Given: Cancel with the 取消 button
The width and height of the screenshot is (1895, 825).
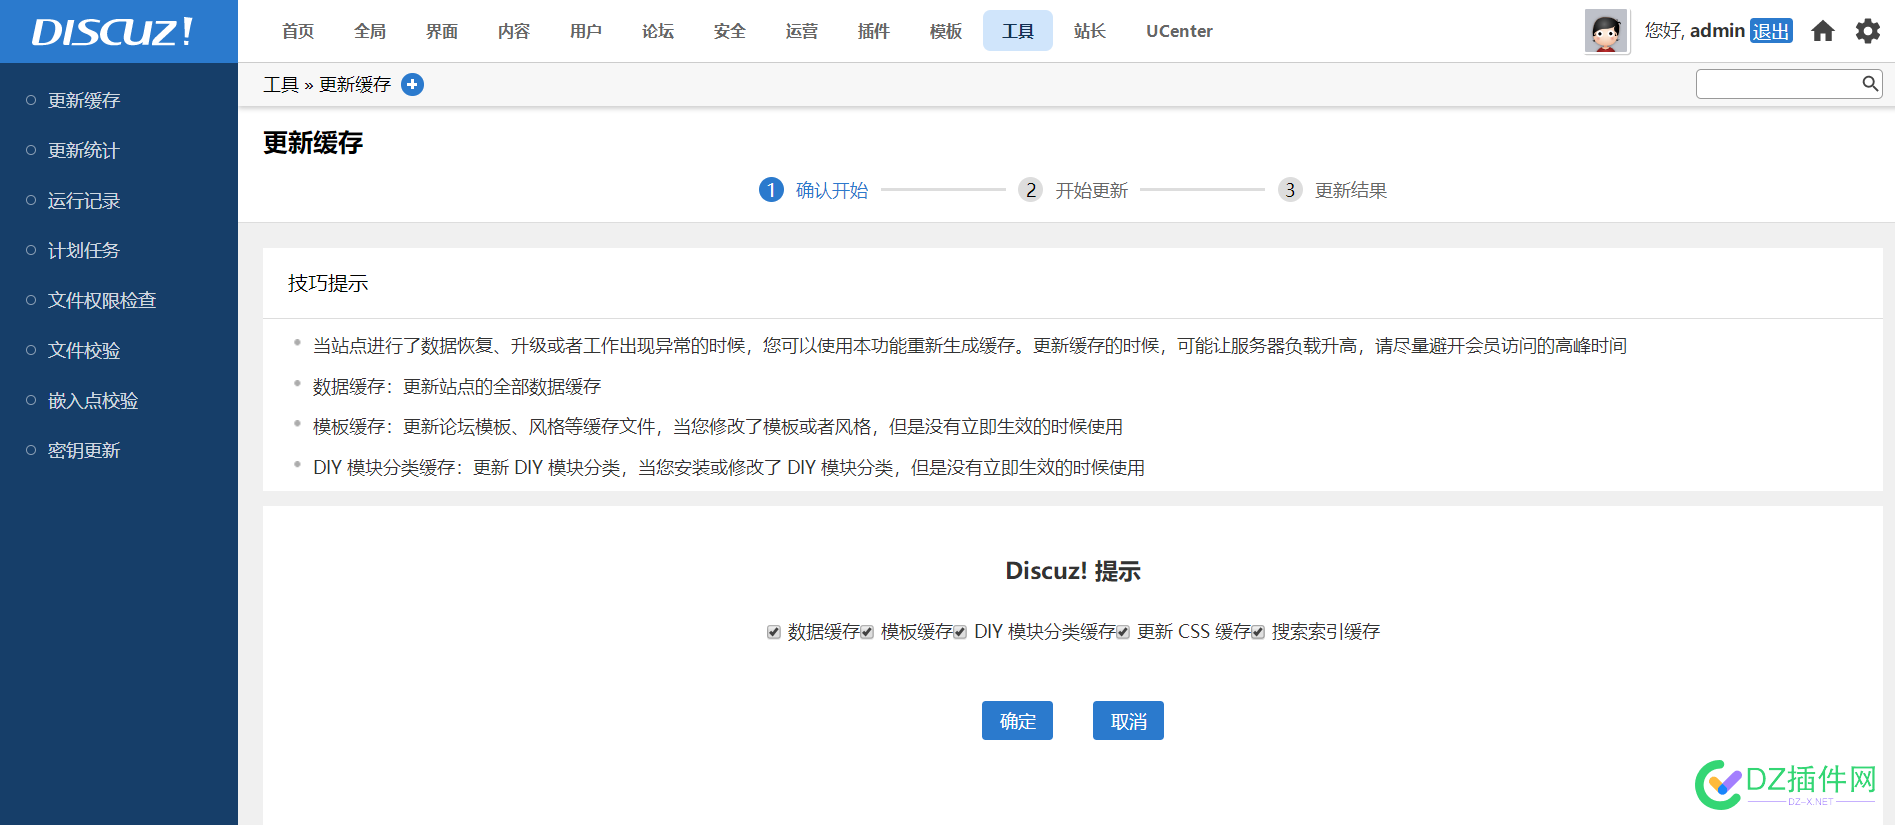Looking at the screenshot, I should coord(1128,721).
